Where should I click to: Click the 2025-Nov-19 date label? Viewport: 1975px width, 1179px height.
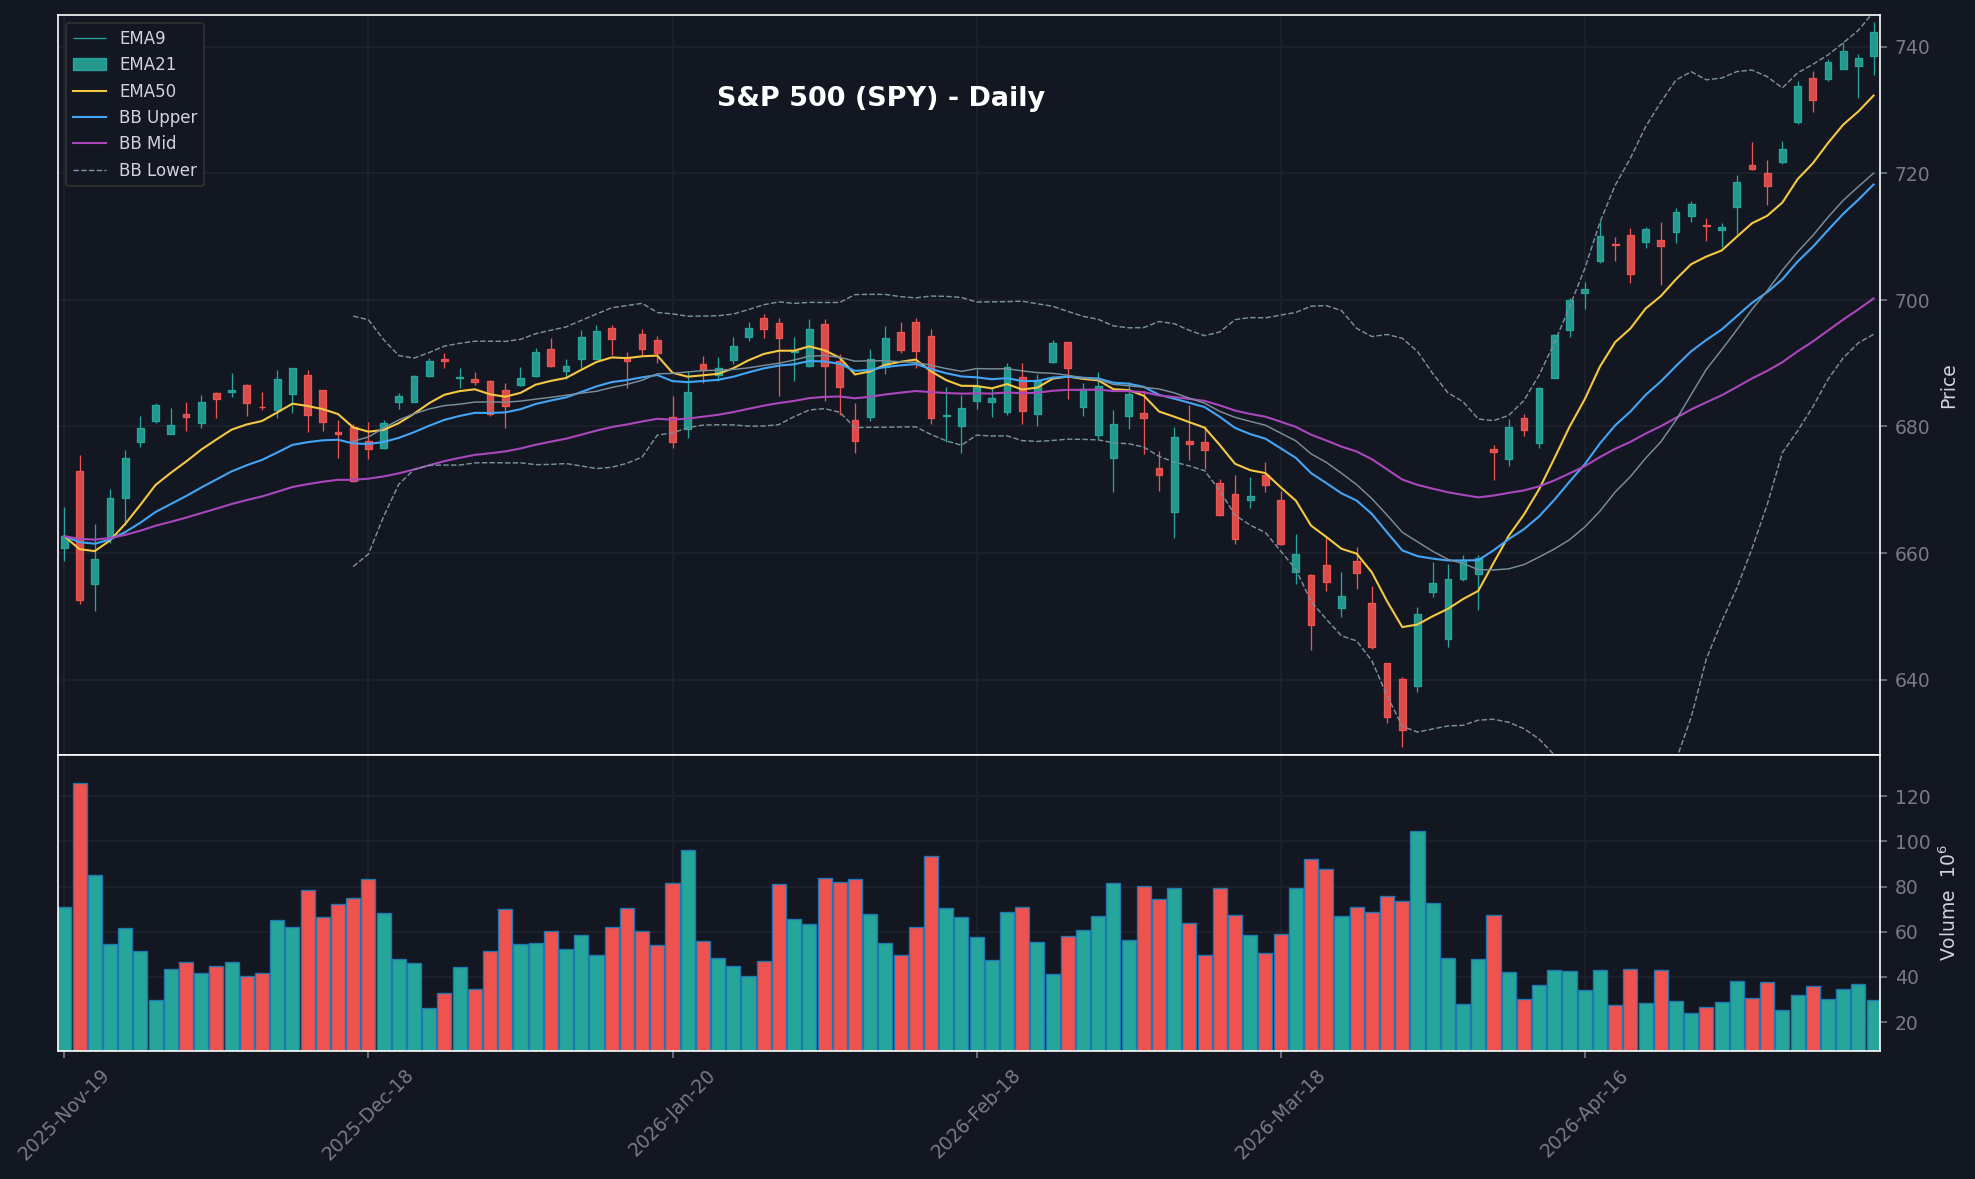[x=62, y=1115]
